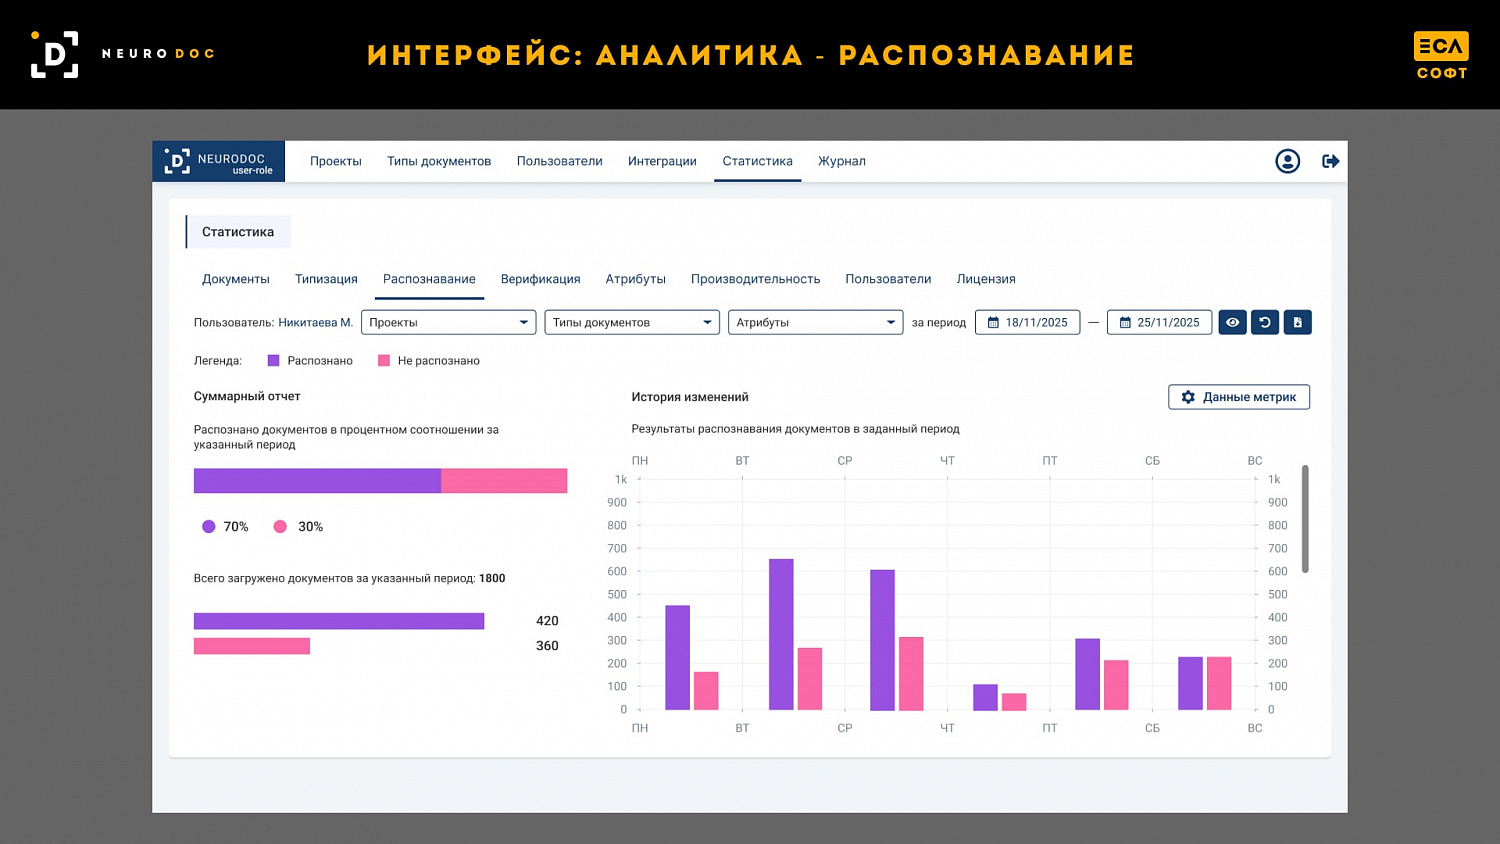Viewport: 1500px width, 844px height.
Task: Click the purple chart bar near 600
Action: (882, 640)
